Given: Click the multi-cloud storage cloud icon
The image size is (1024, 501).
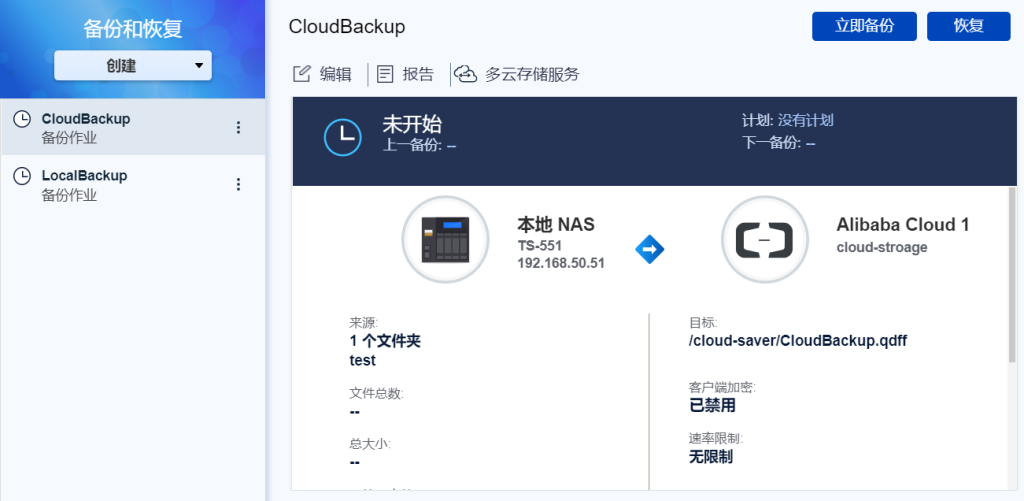Looking at the screenshot, I should (x=465, y=74).
